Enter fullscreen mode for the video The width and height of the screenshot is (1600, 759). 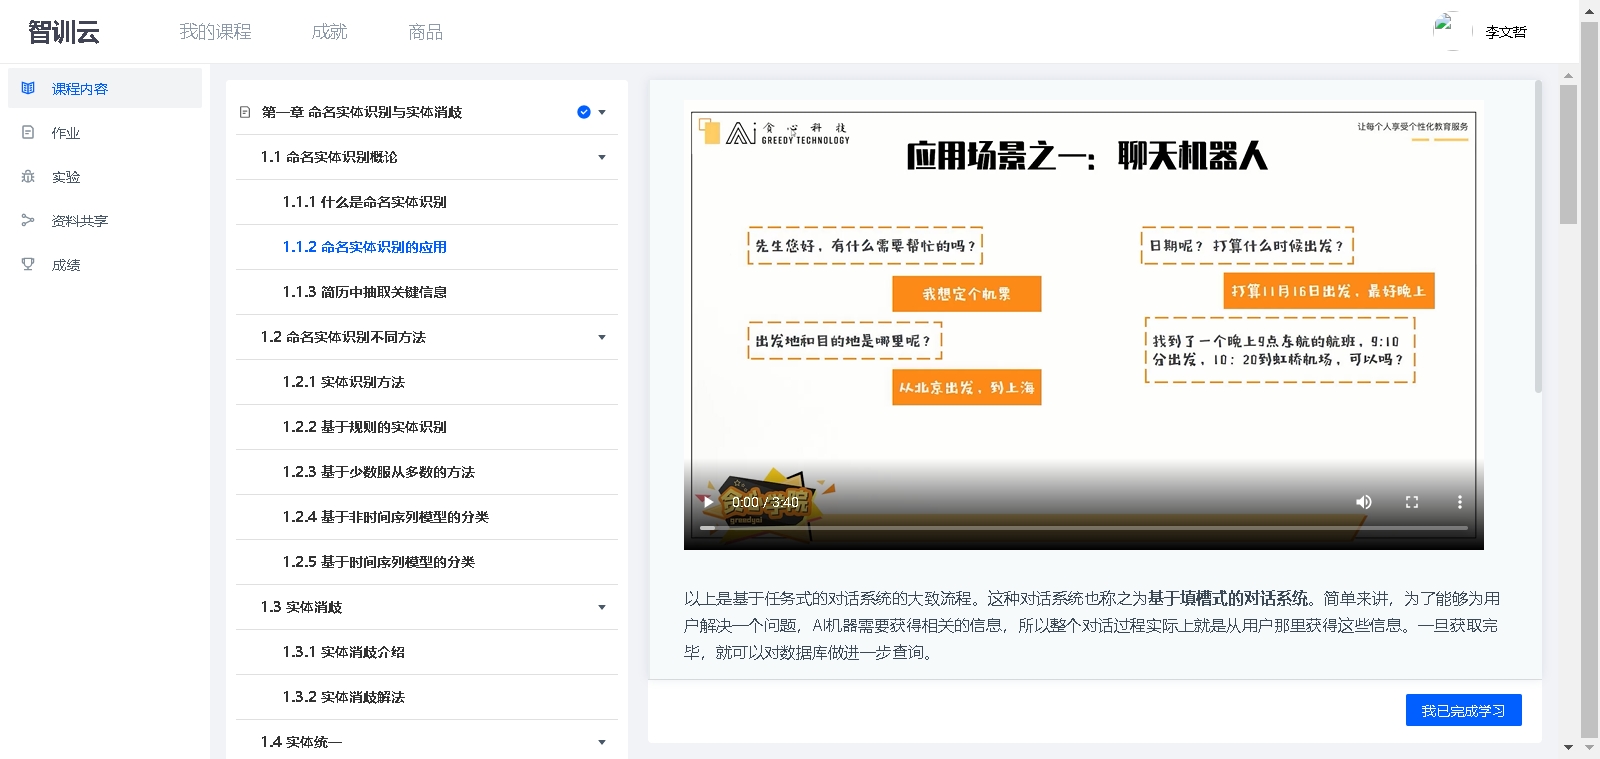[x=1412, y=502]
